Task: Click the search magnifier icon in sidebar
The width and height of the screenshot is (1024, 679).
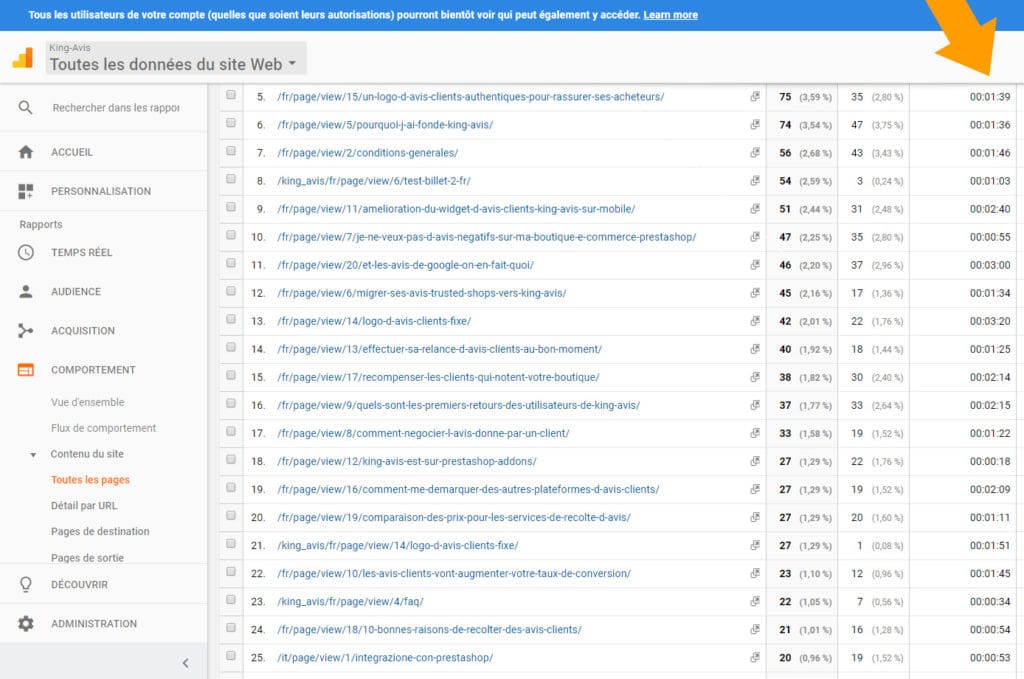Action: 25,108
